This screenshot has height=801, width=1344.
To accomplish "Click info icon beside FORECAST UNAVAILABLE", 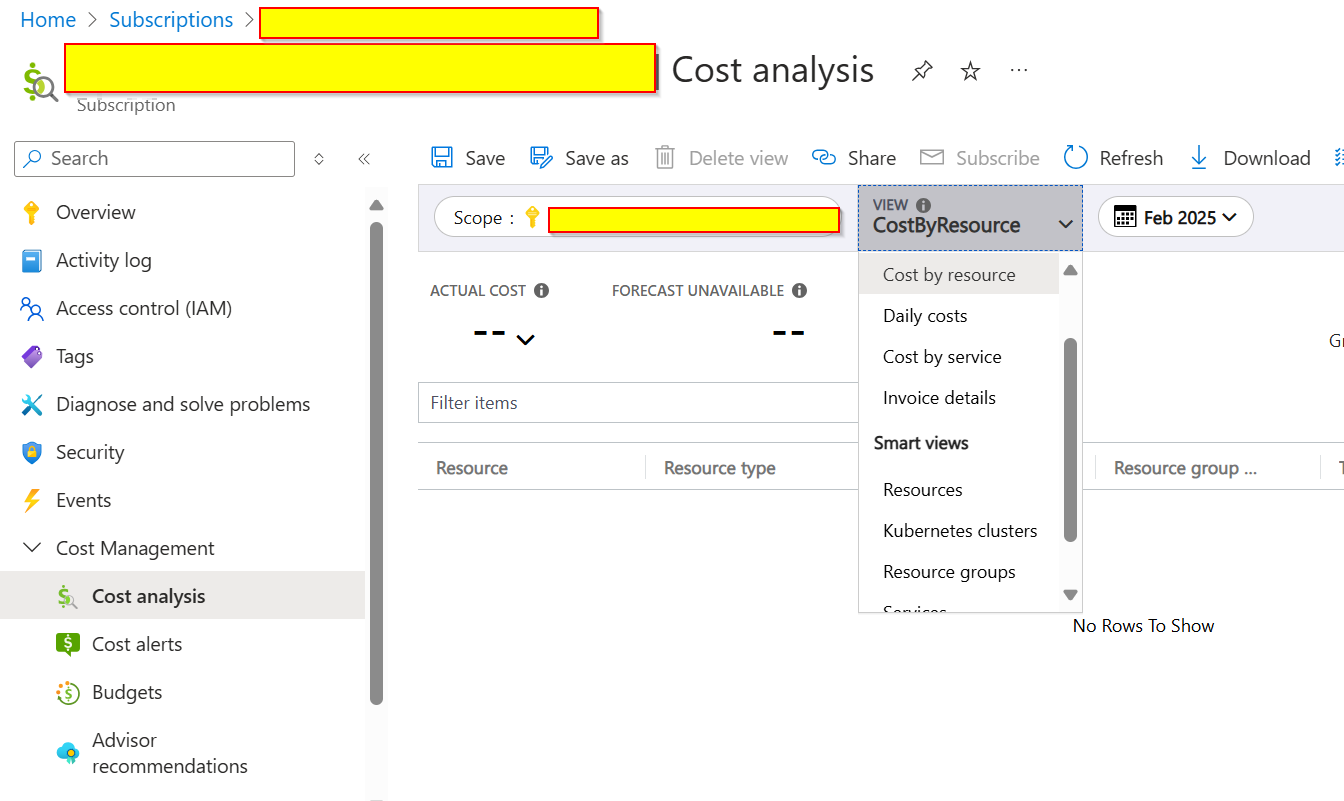I will tap(799, 291).
